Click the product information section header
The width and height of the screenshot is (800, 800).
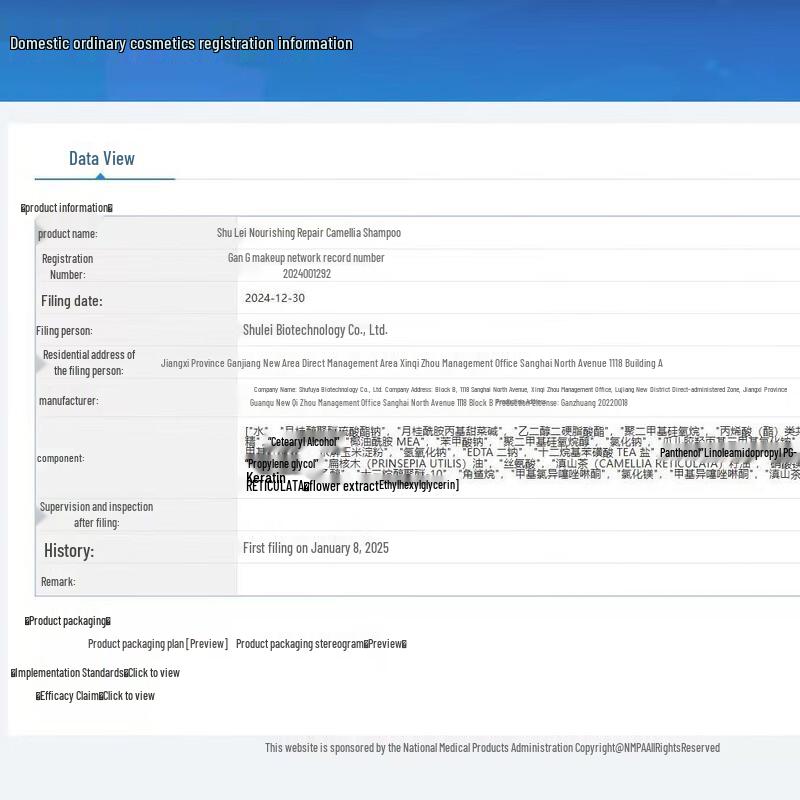(x=67, y=208)
